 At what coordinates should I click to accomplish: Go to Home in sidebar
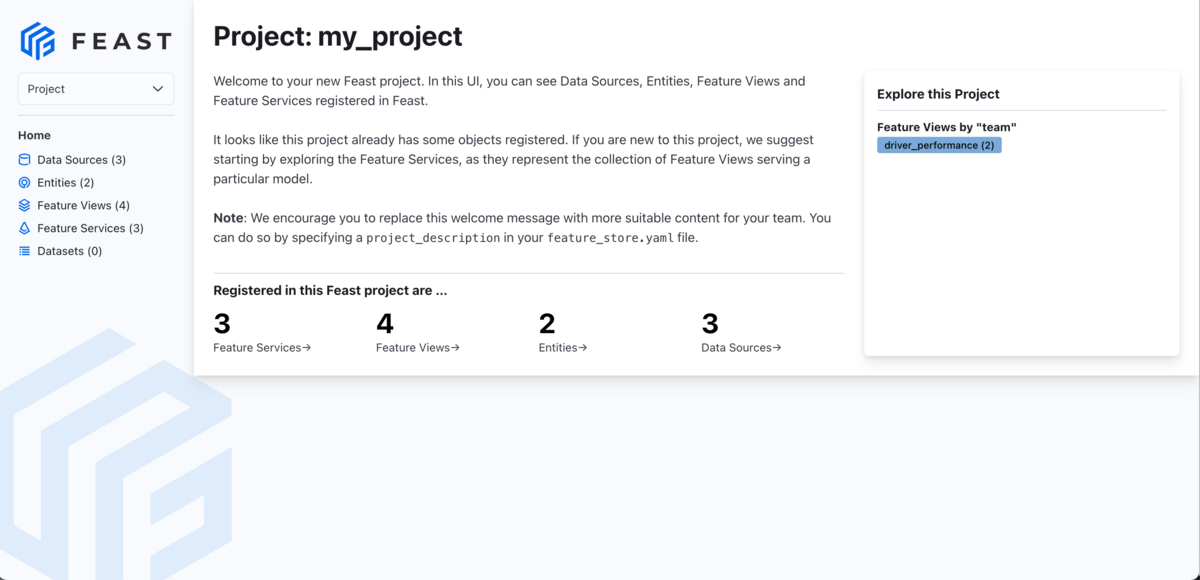tap(34, 135)
